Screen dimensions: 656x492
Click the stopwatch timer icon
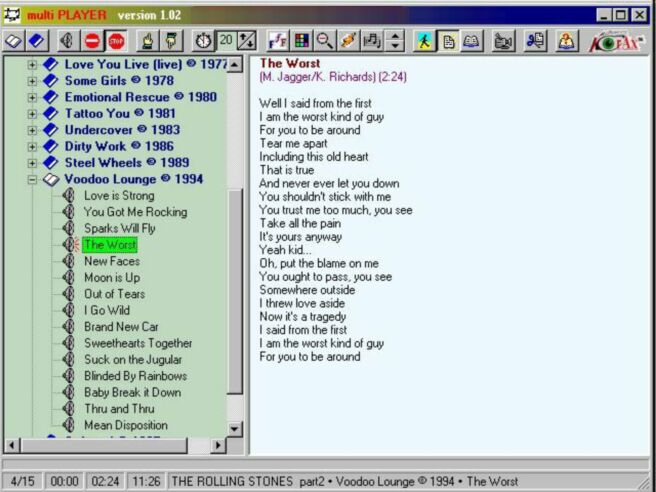click(203, 41)
